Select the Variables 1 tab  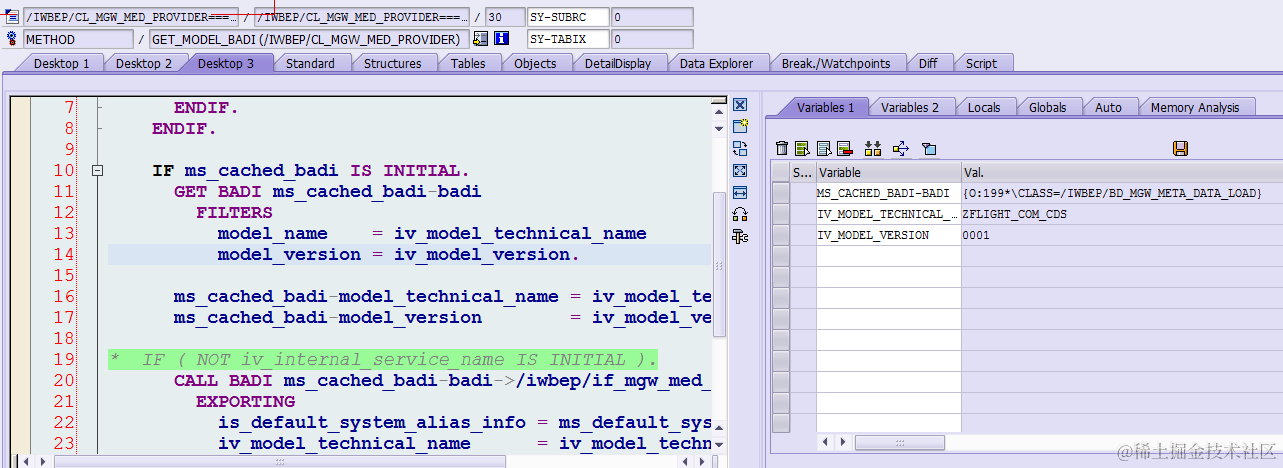pyautogui.click(x=826, y=107)
